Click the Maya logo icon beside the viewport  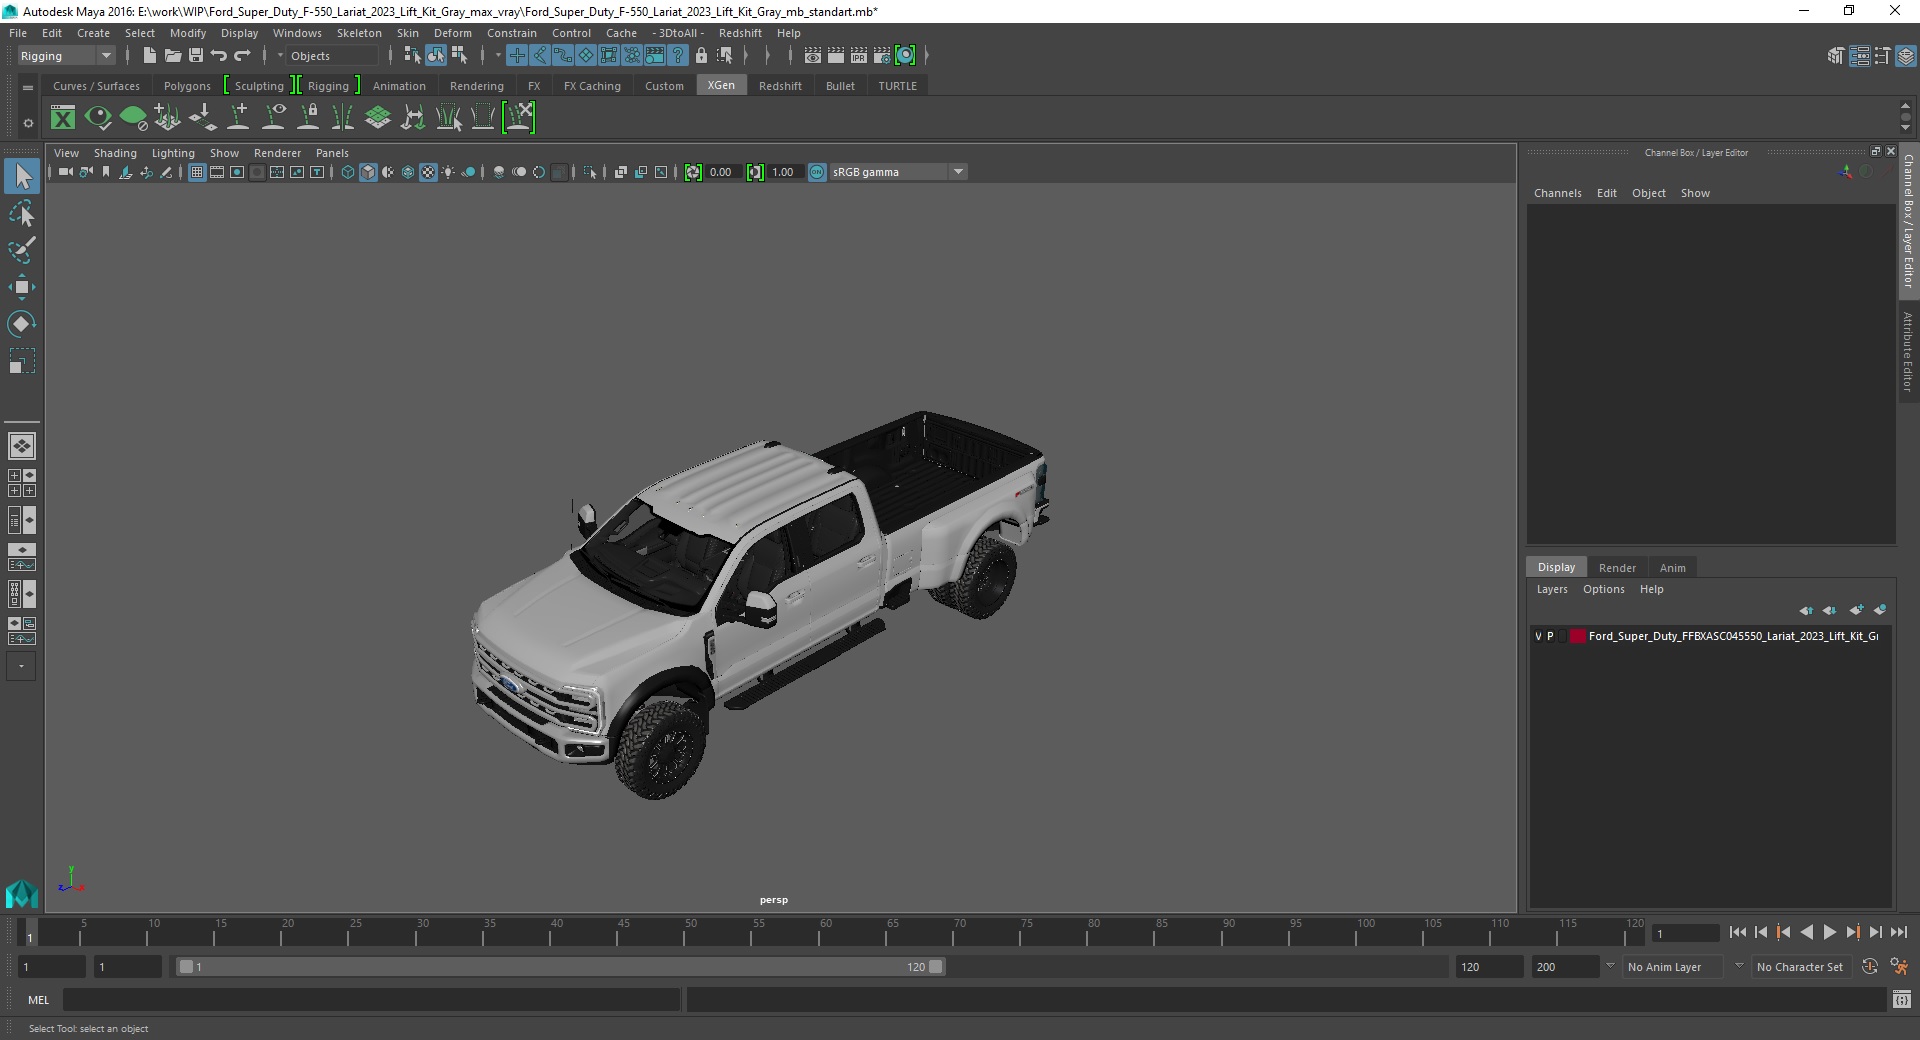pyautogui.click(x=22, y=893)
